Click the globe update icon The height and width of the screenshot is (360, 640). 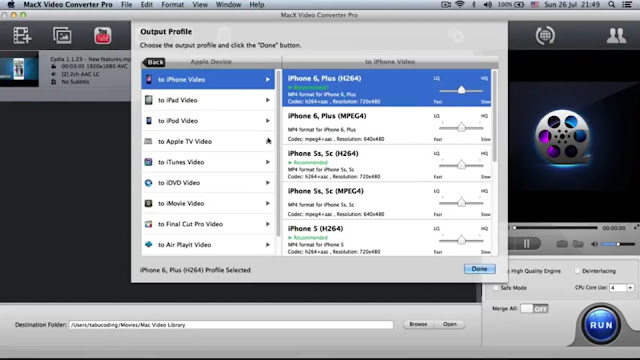click(545, 36)
